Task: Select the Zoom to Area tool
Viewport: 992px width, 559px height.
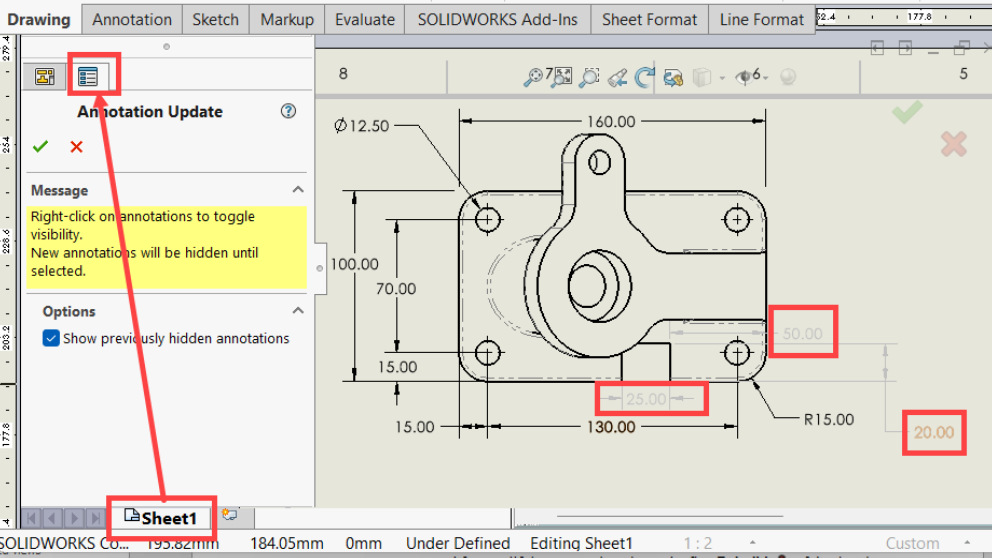Action: coord(589,76)
